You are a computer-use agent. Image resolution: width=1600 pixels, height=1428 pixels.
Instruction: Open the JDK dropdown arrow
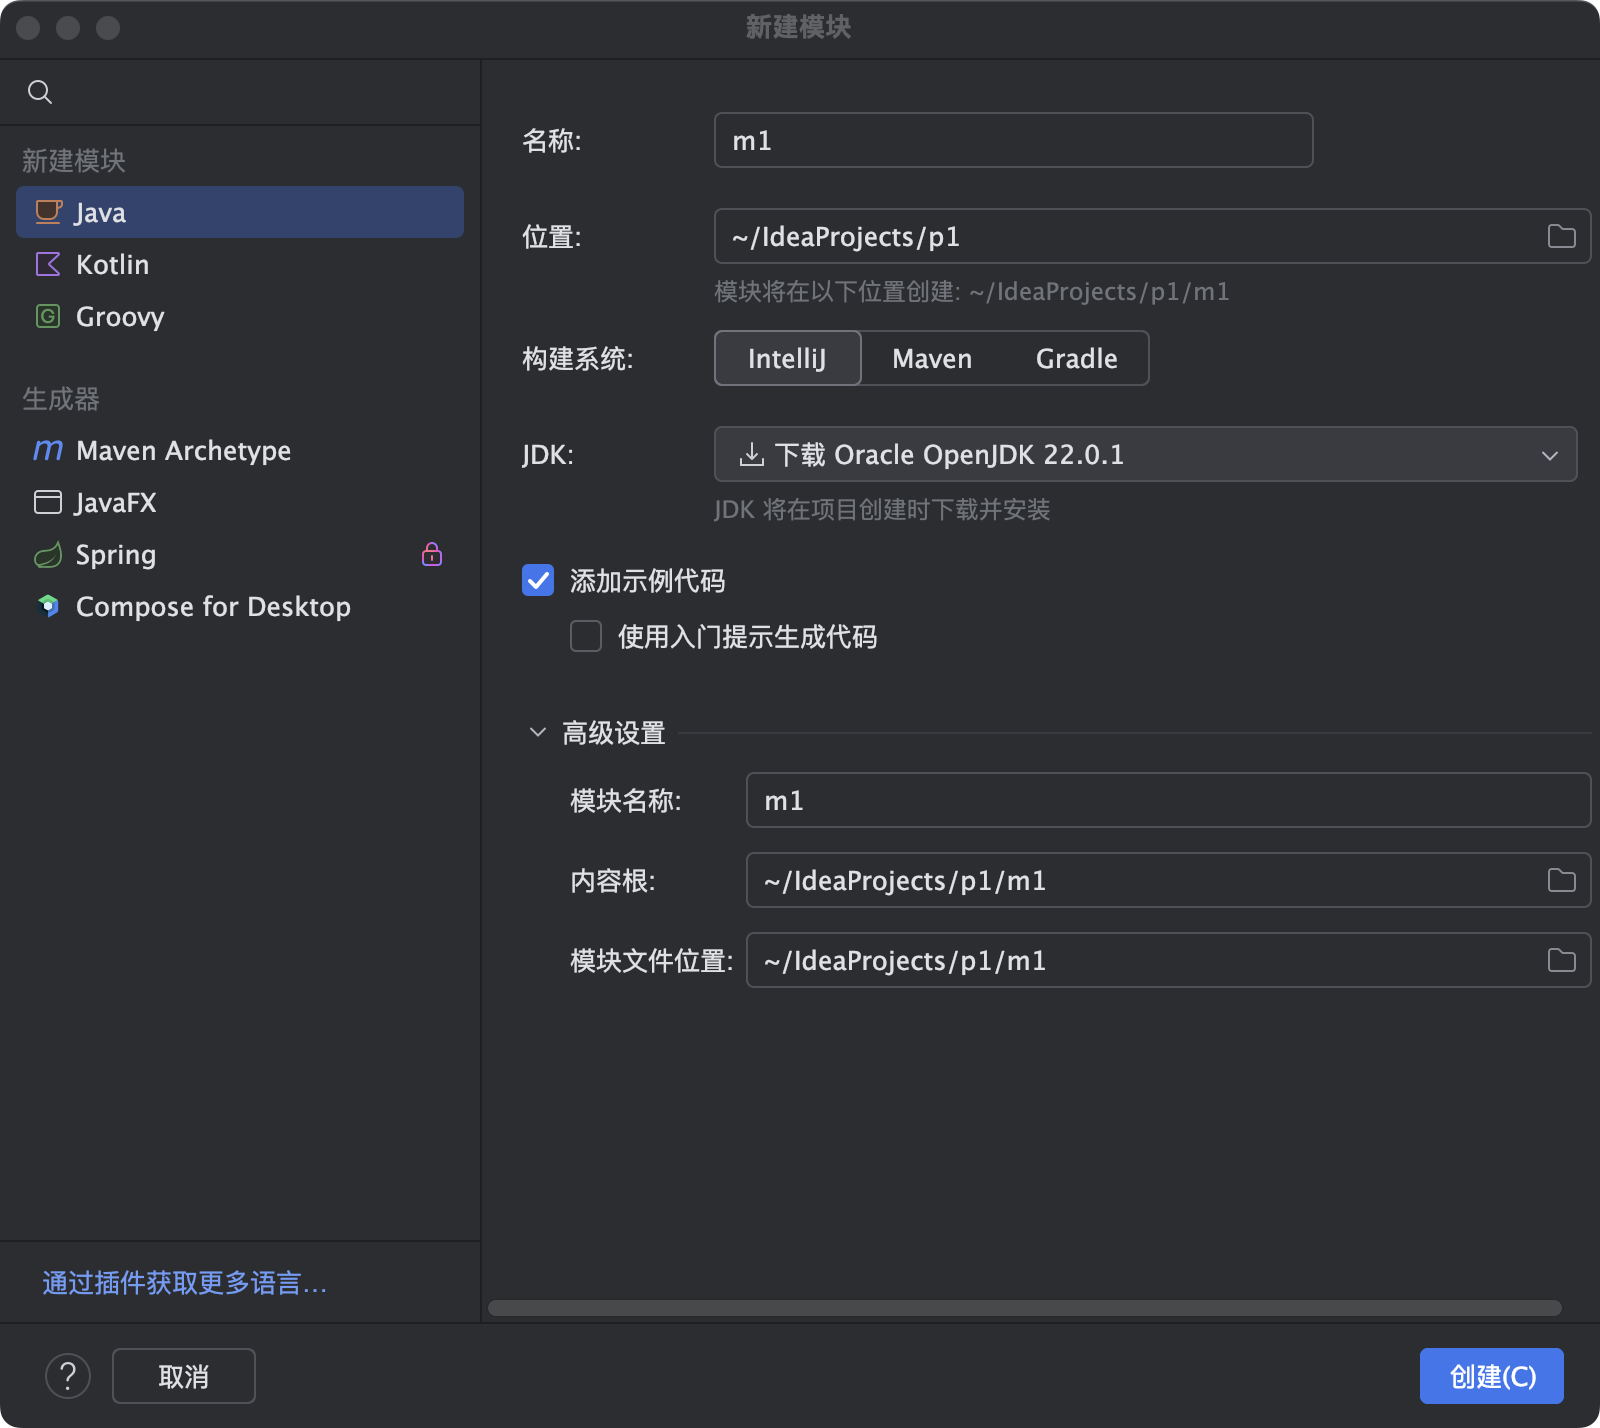click(1550, 455)
